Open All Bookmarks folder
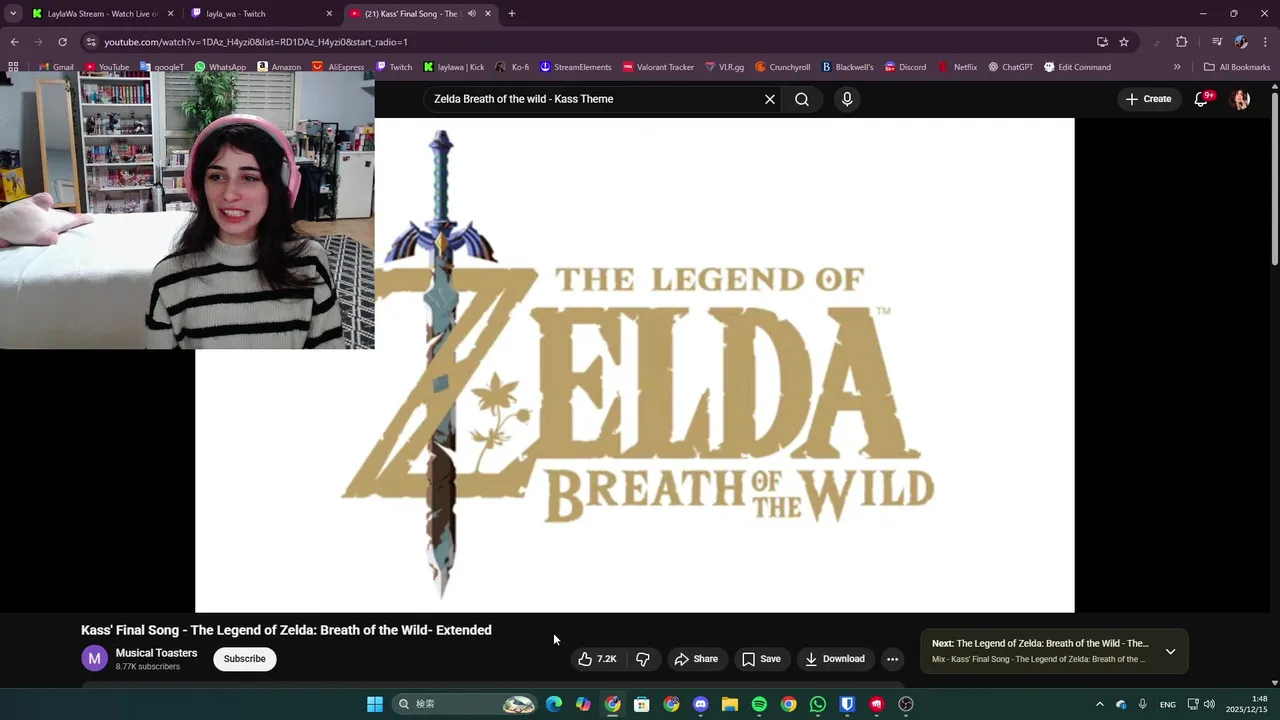Screen dimensions: 1280x720 tap(1237, 67)
